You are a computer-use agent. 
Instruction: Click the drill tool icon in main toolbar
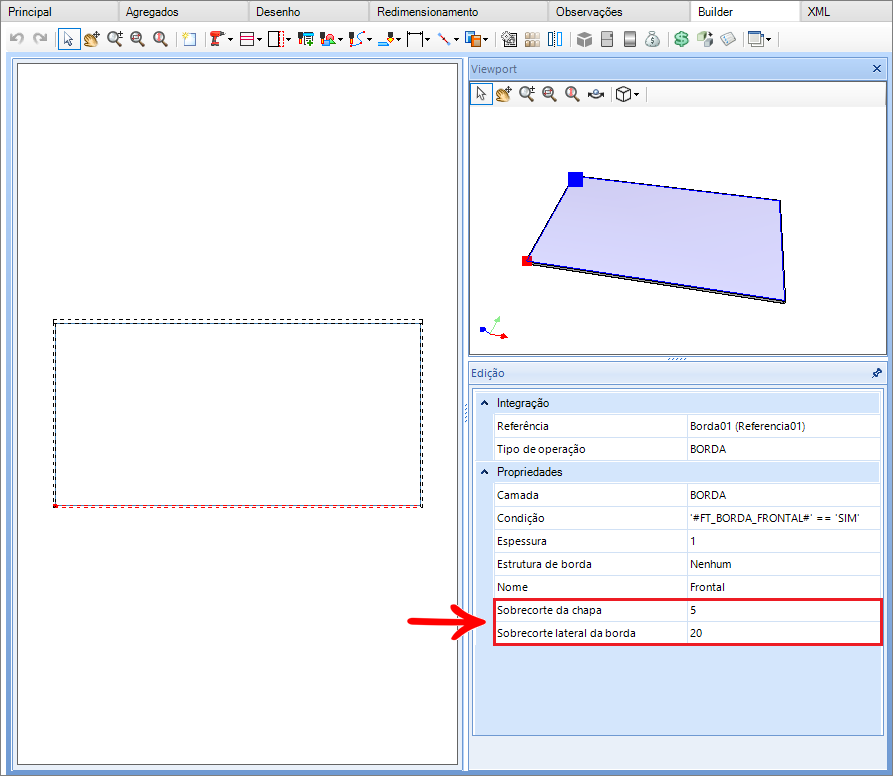click(216, 40)
